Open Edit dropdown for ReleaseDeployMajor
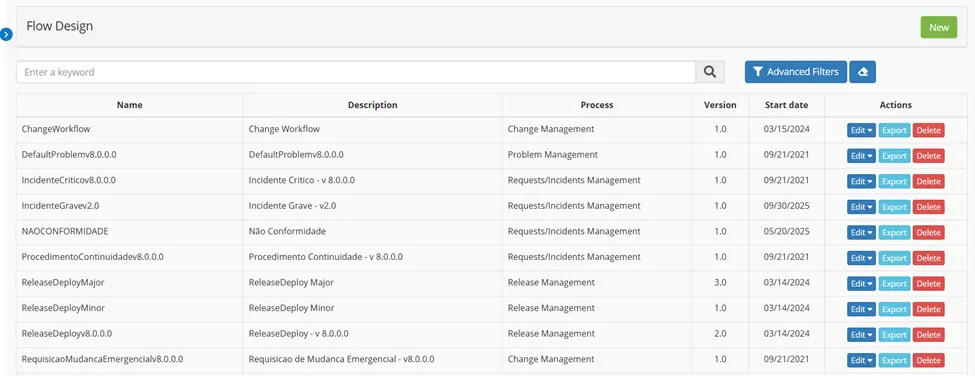Screen dimensions: 975x376 (861, 283)
